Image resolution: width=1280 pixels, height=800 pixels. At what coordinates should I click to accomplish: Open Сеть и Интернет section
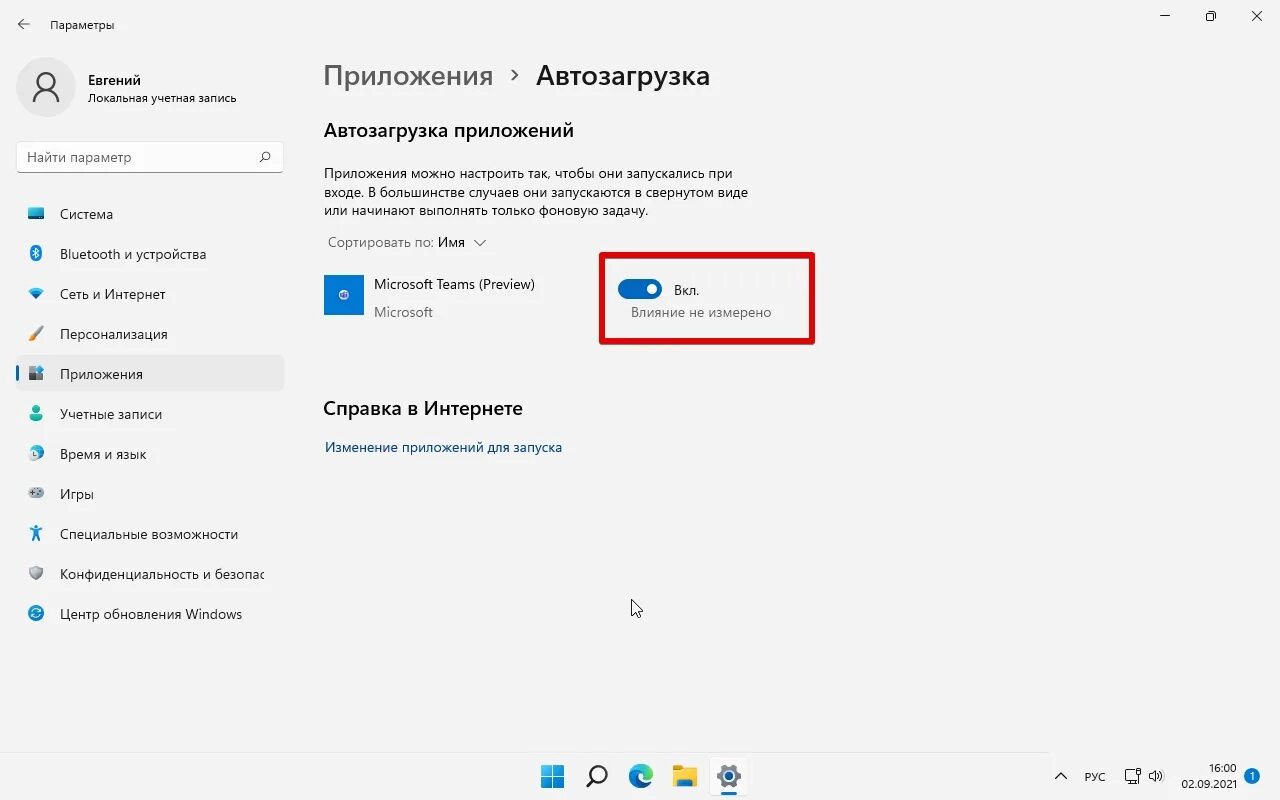pos(150,294)
